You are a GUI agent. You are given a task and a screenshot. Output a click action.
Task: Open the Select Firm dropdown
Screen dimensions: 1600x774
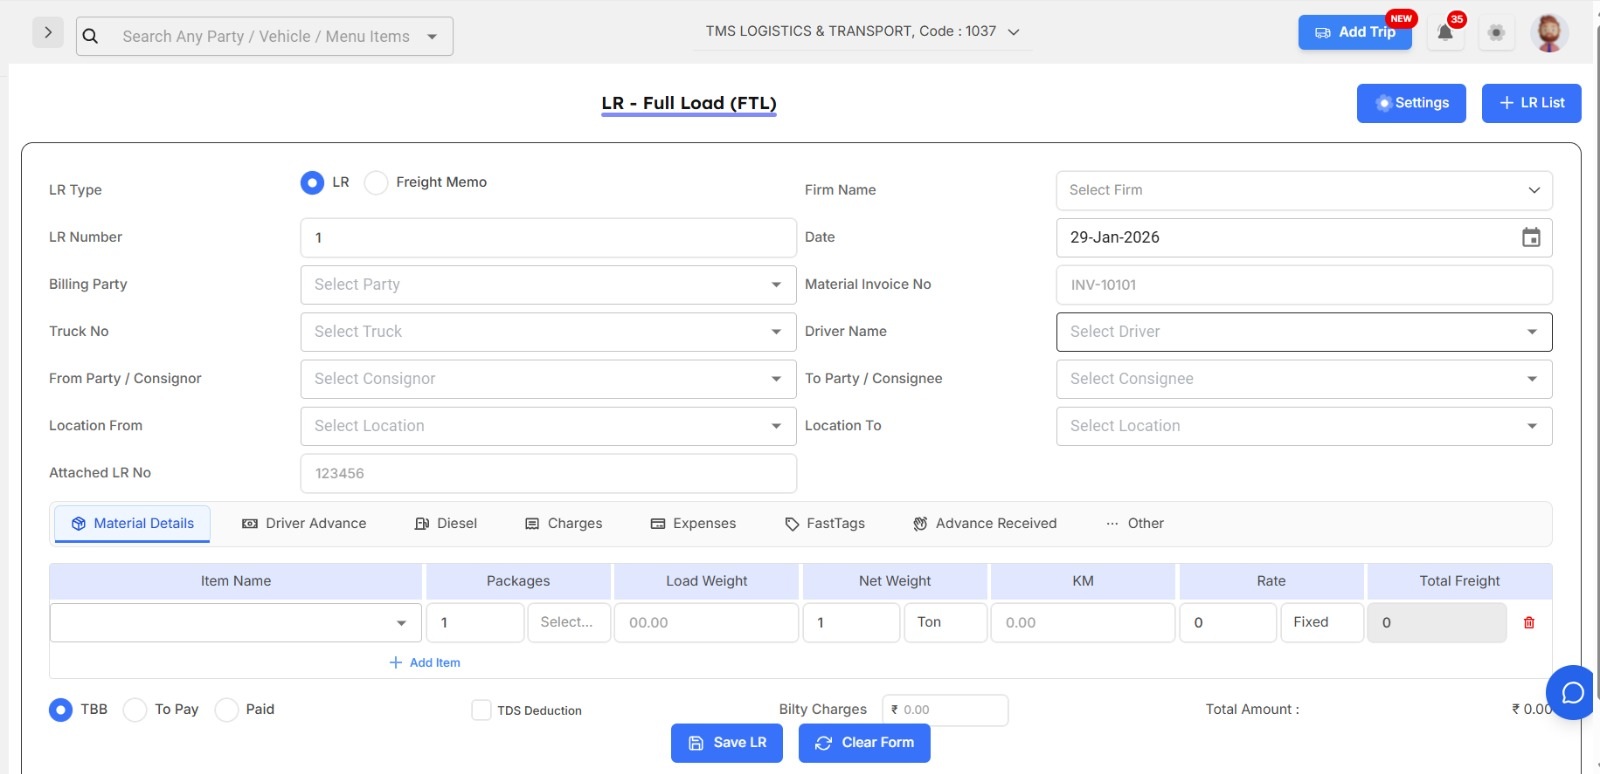pyautogui.click(x=1303, y=191)
